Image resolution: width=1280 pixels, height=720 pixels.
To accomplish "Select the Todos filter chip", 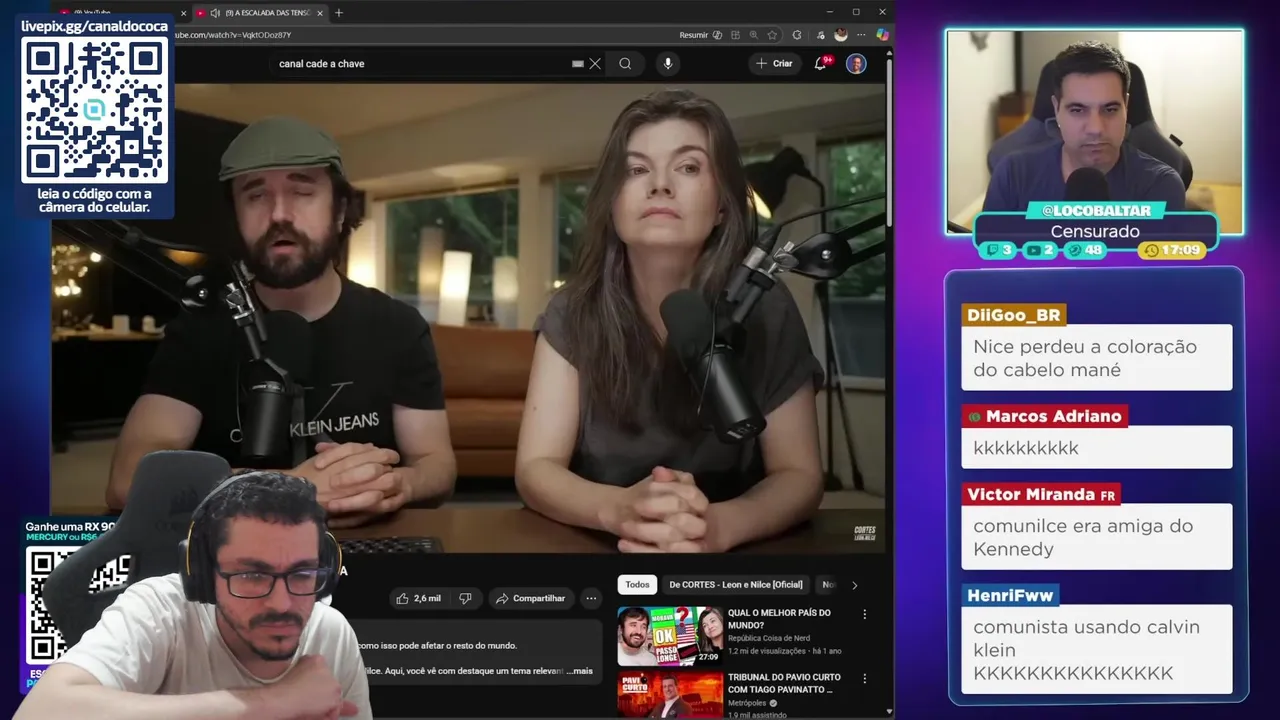I will (x=637, y=584).
